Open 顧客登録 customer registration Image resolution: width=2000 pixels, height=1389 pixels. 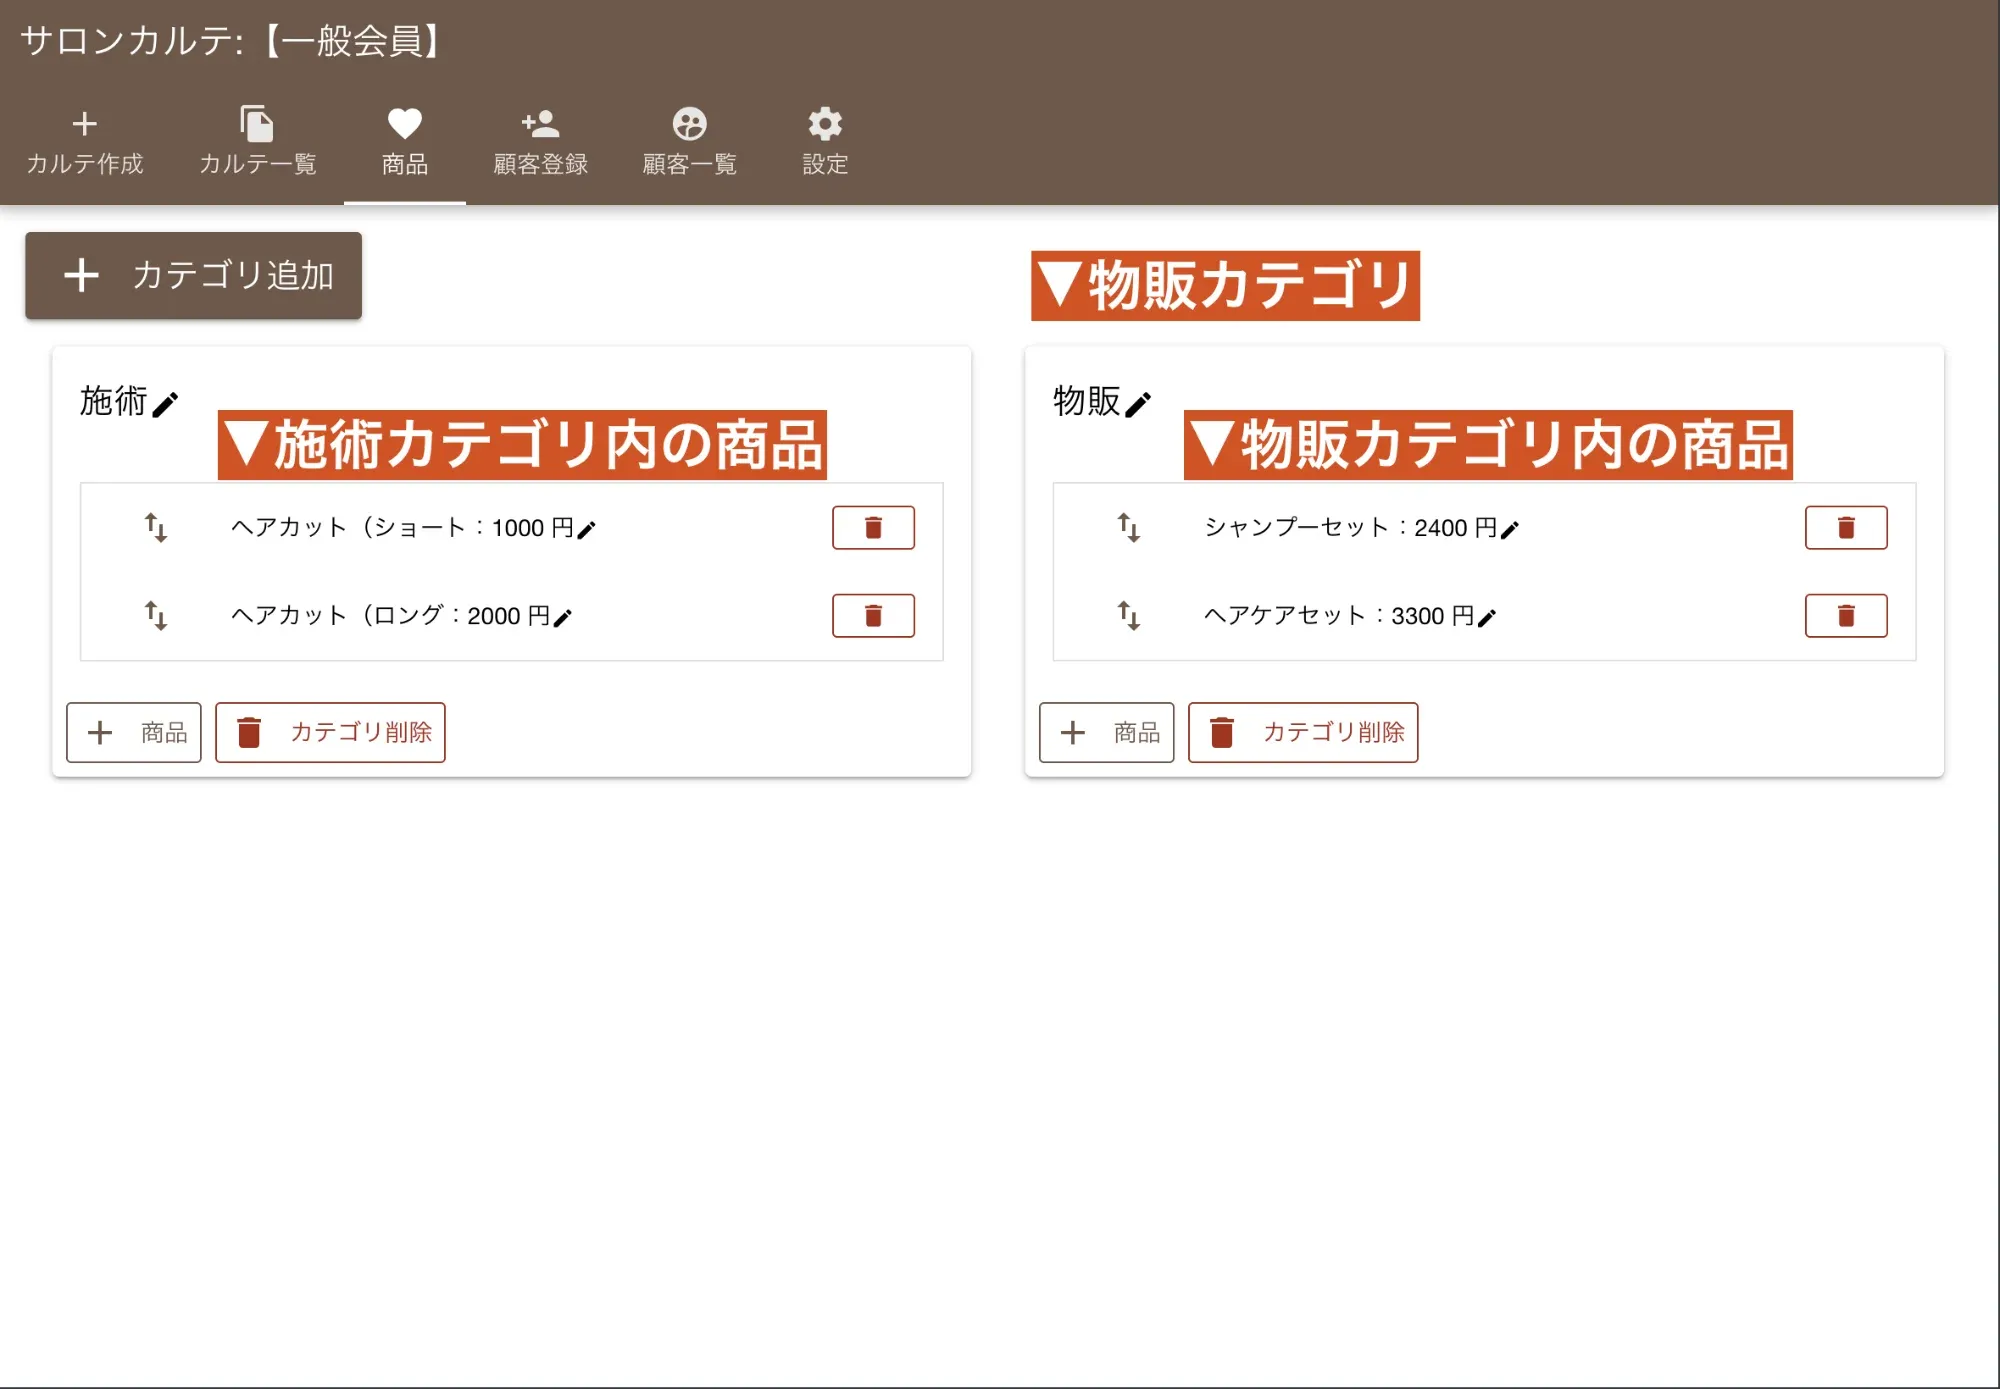click(539, 140)
